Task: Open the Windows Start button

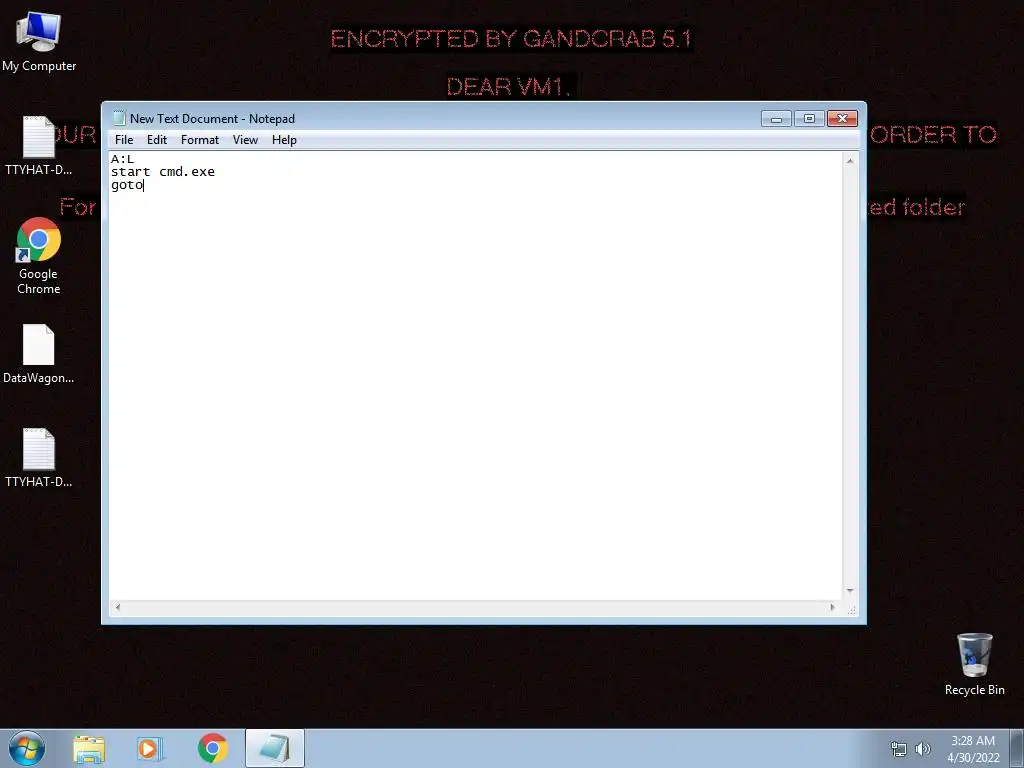Action: [x=27, y=748]
